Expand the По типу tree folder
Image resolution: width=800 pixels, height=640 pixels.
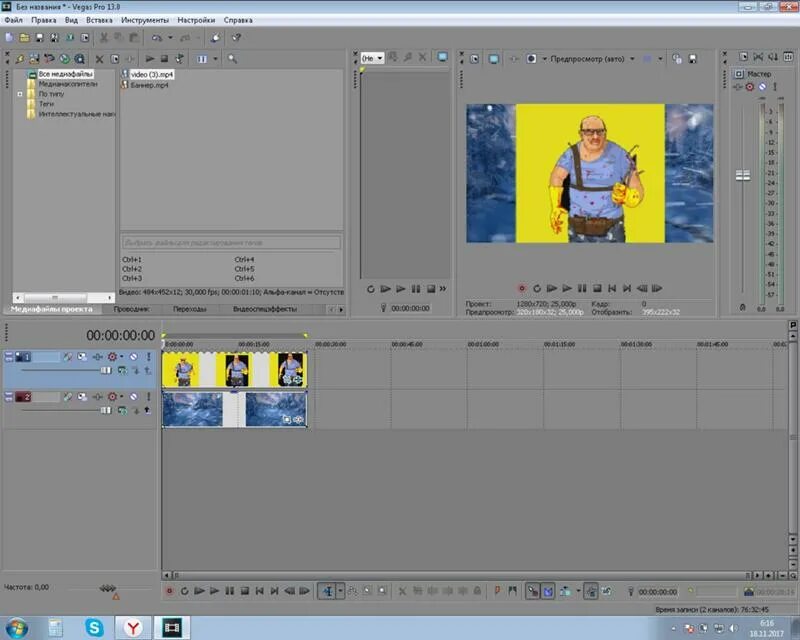pos(20,94)
